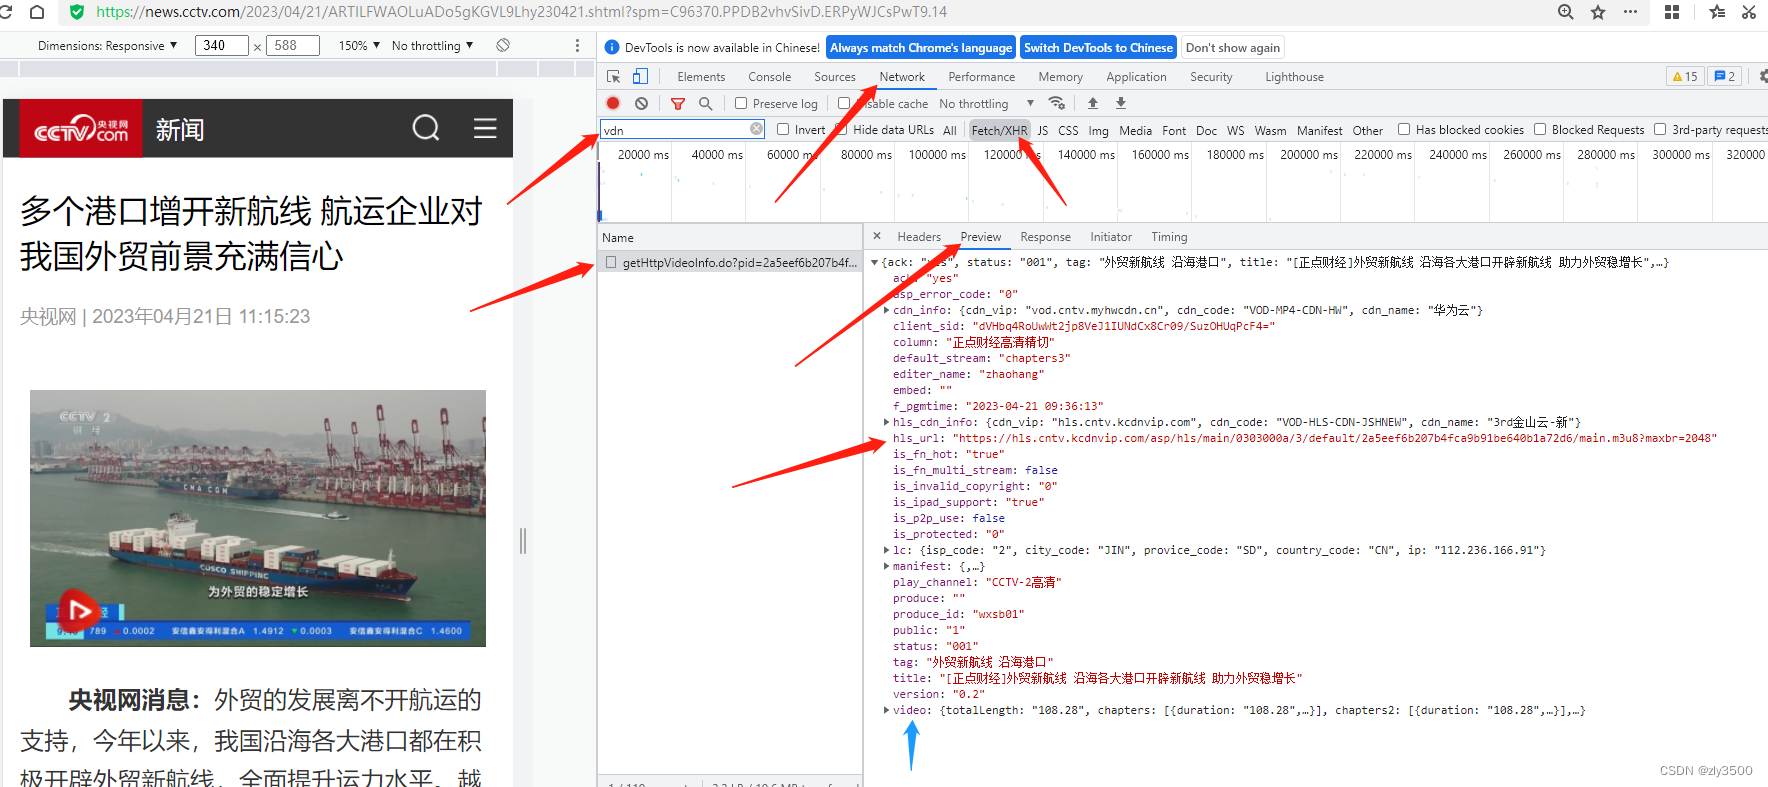
Task: Check the Invert filter checkbox
Action: (x=783, y=129)
